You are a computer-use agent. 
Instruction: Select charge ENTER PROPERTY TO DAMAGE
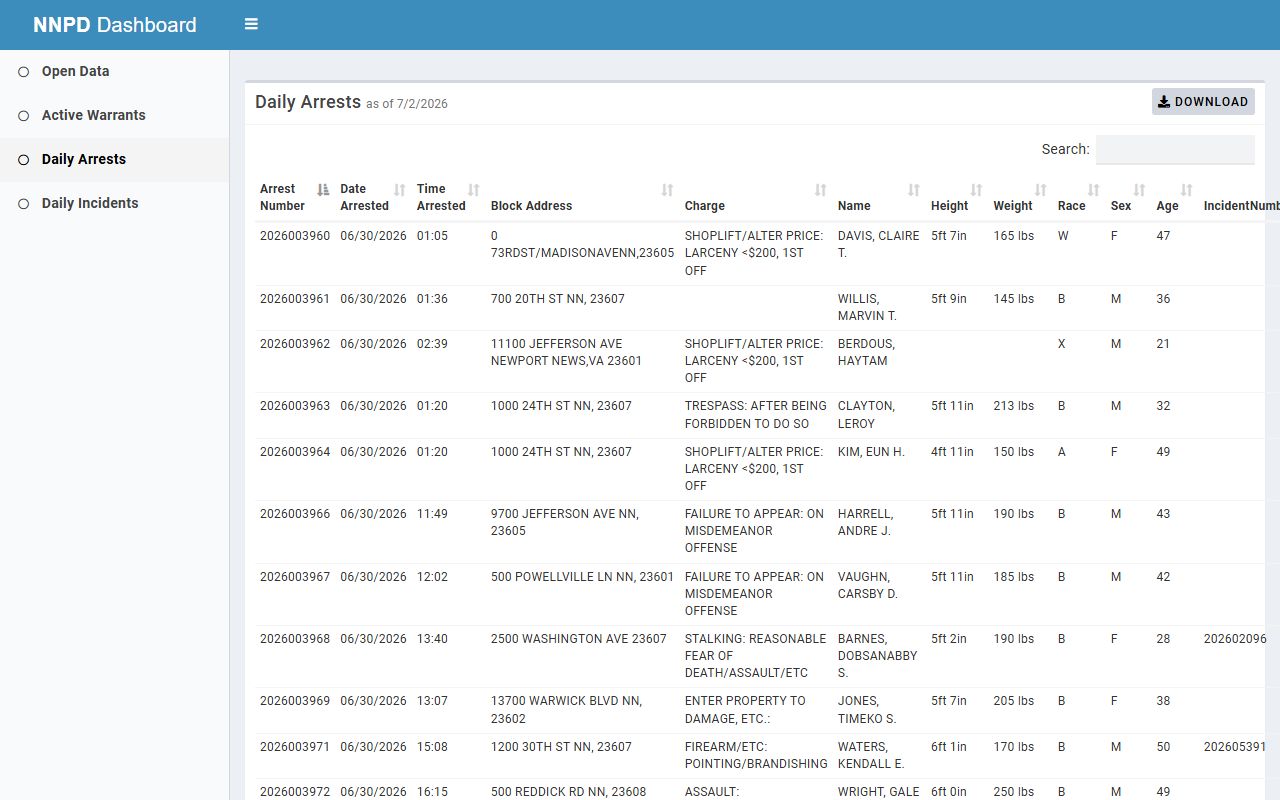coord(745,710)
